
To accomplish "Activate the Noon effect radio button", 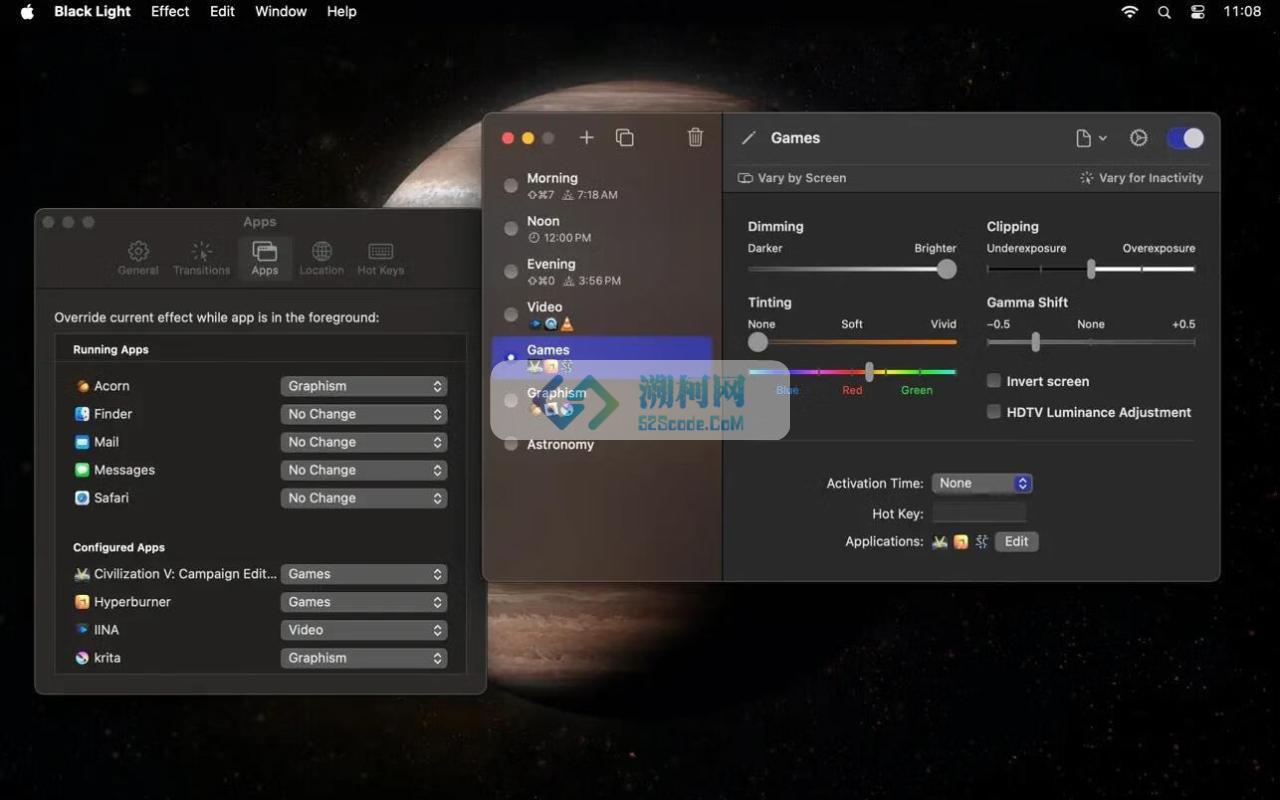I will (x=511, y=229).
